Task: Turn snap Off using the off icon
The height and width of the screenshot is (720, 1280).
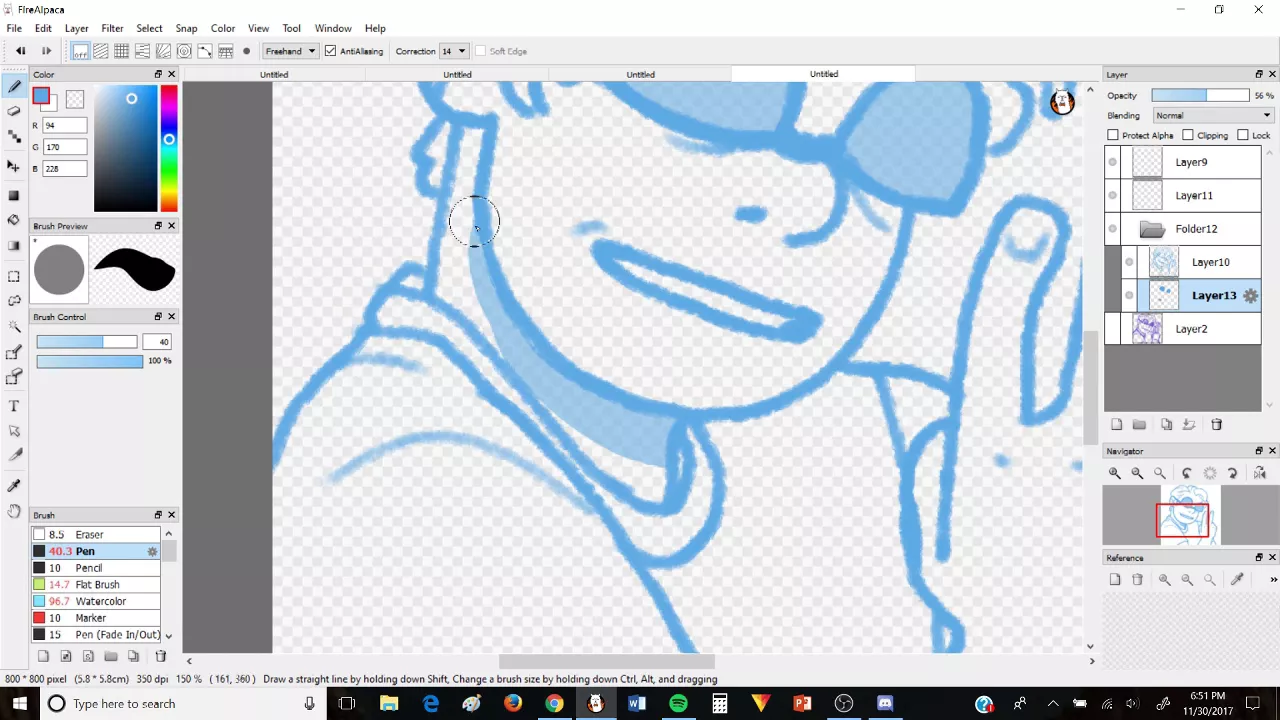Action: click(80, 51)
